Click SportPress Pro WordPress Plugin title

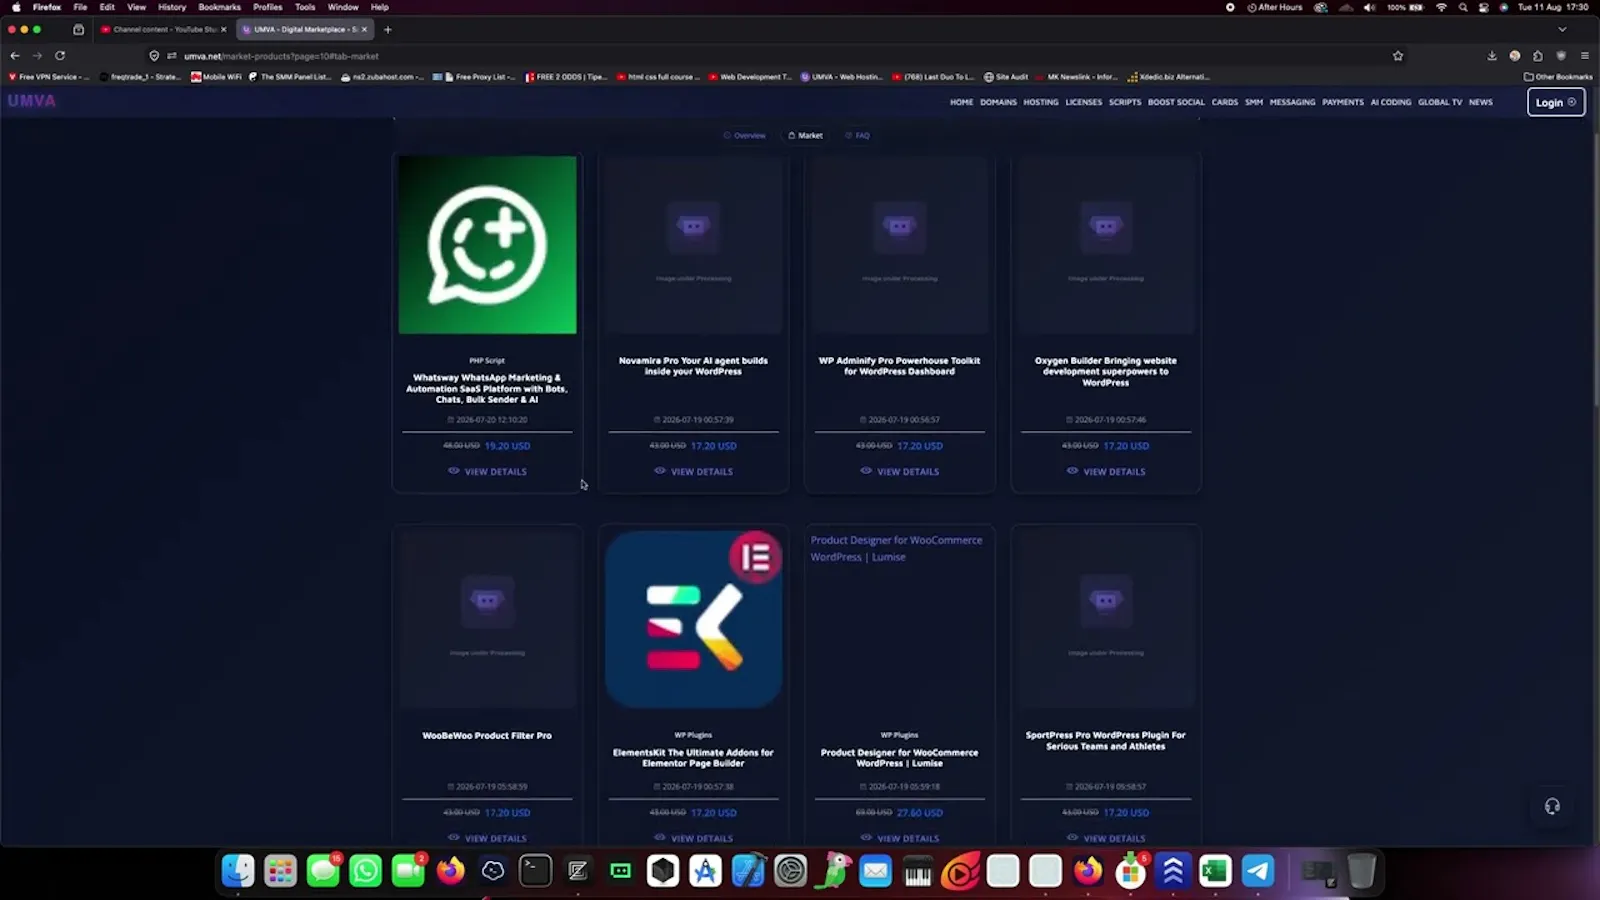pyautogui.click(x=1106, y=741)
